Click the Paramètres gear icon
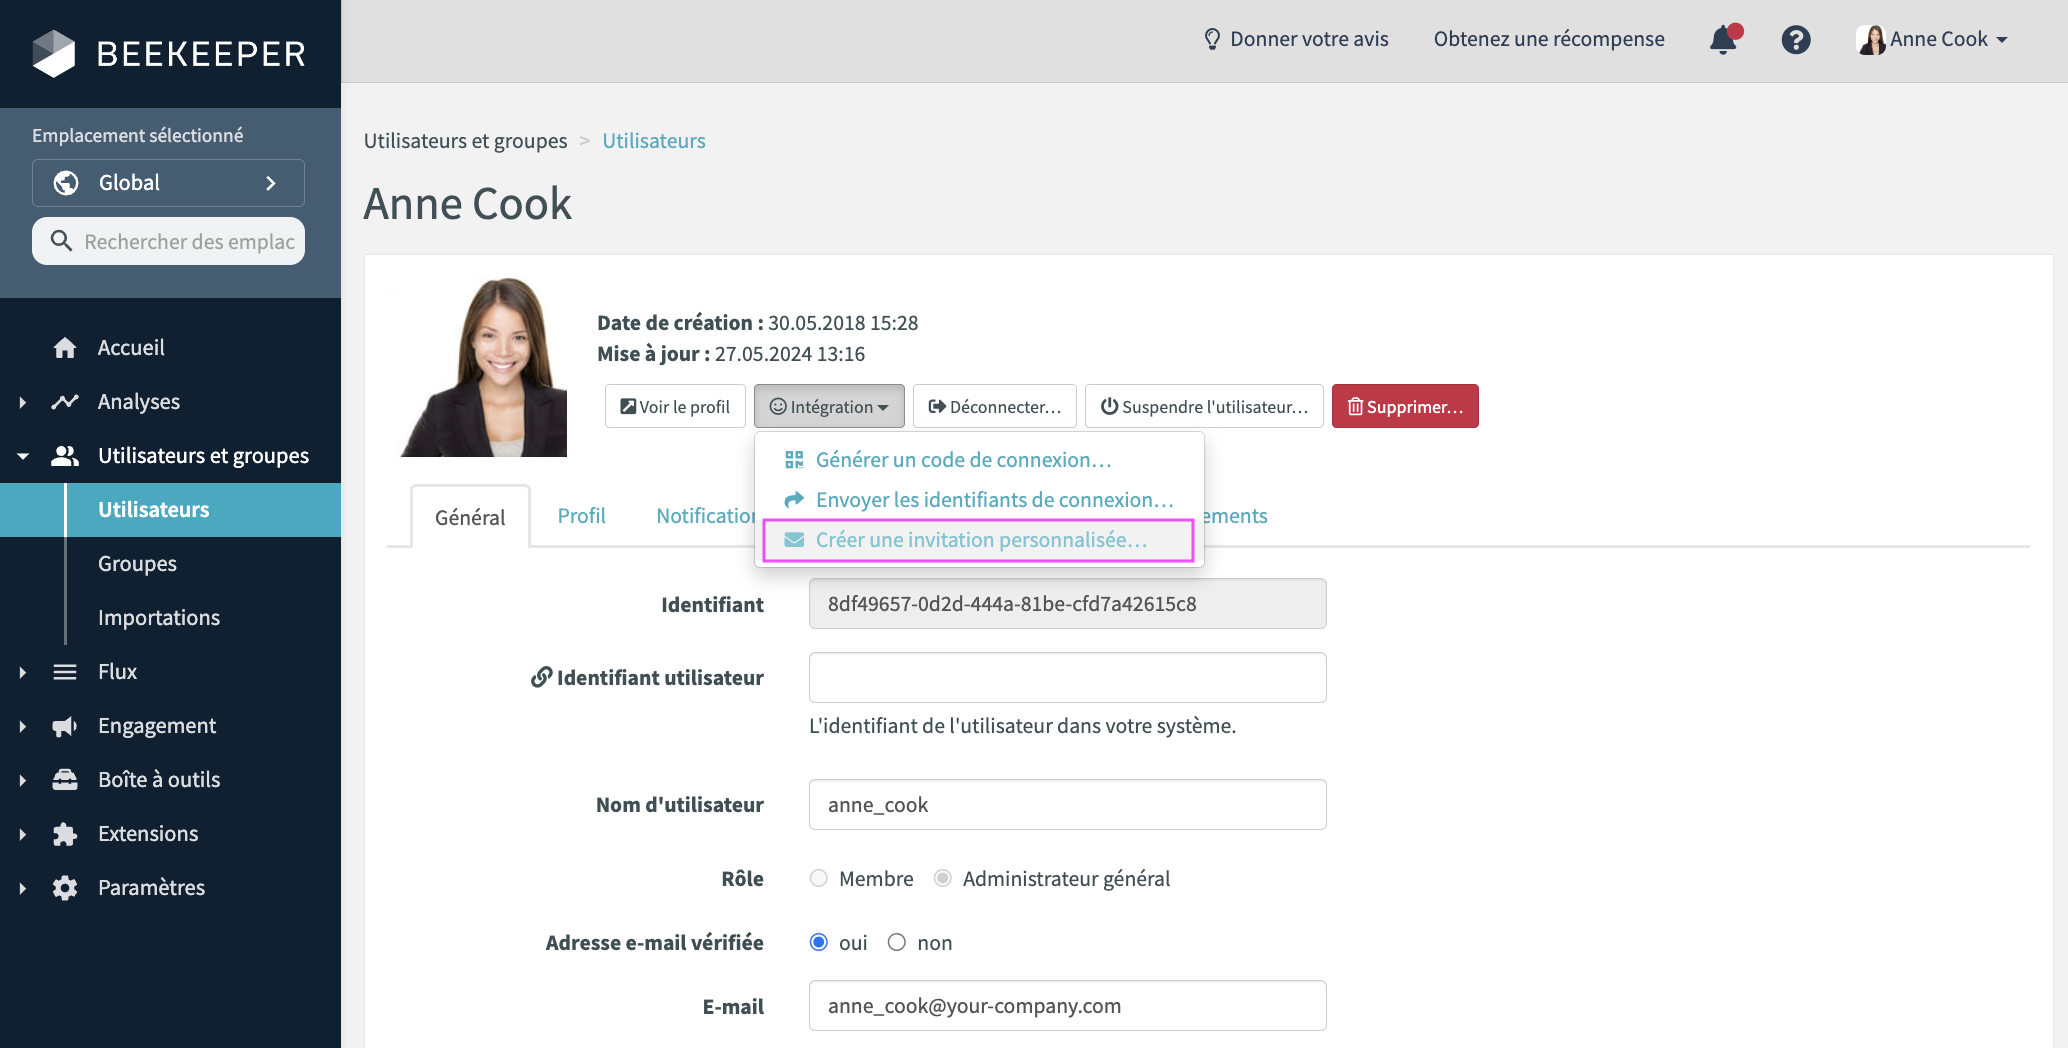Viewport: 2068px width, 1048px height. (65, 888)
